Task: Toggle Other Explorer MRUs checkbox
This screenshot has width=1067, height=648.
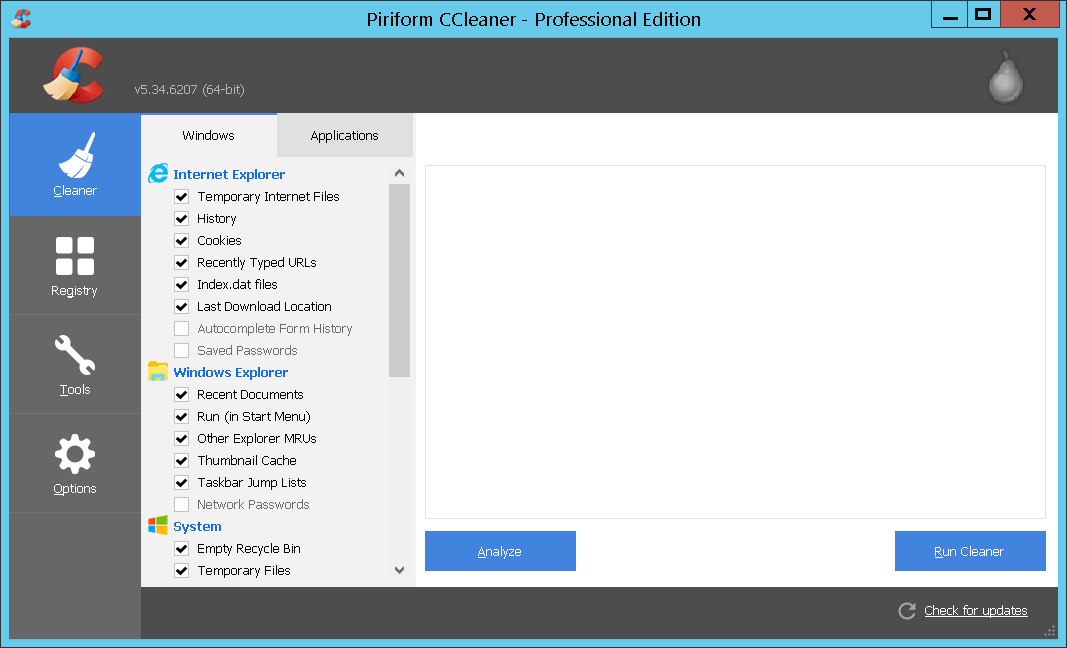Action: [182, 438]
